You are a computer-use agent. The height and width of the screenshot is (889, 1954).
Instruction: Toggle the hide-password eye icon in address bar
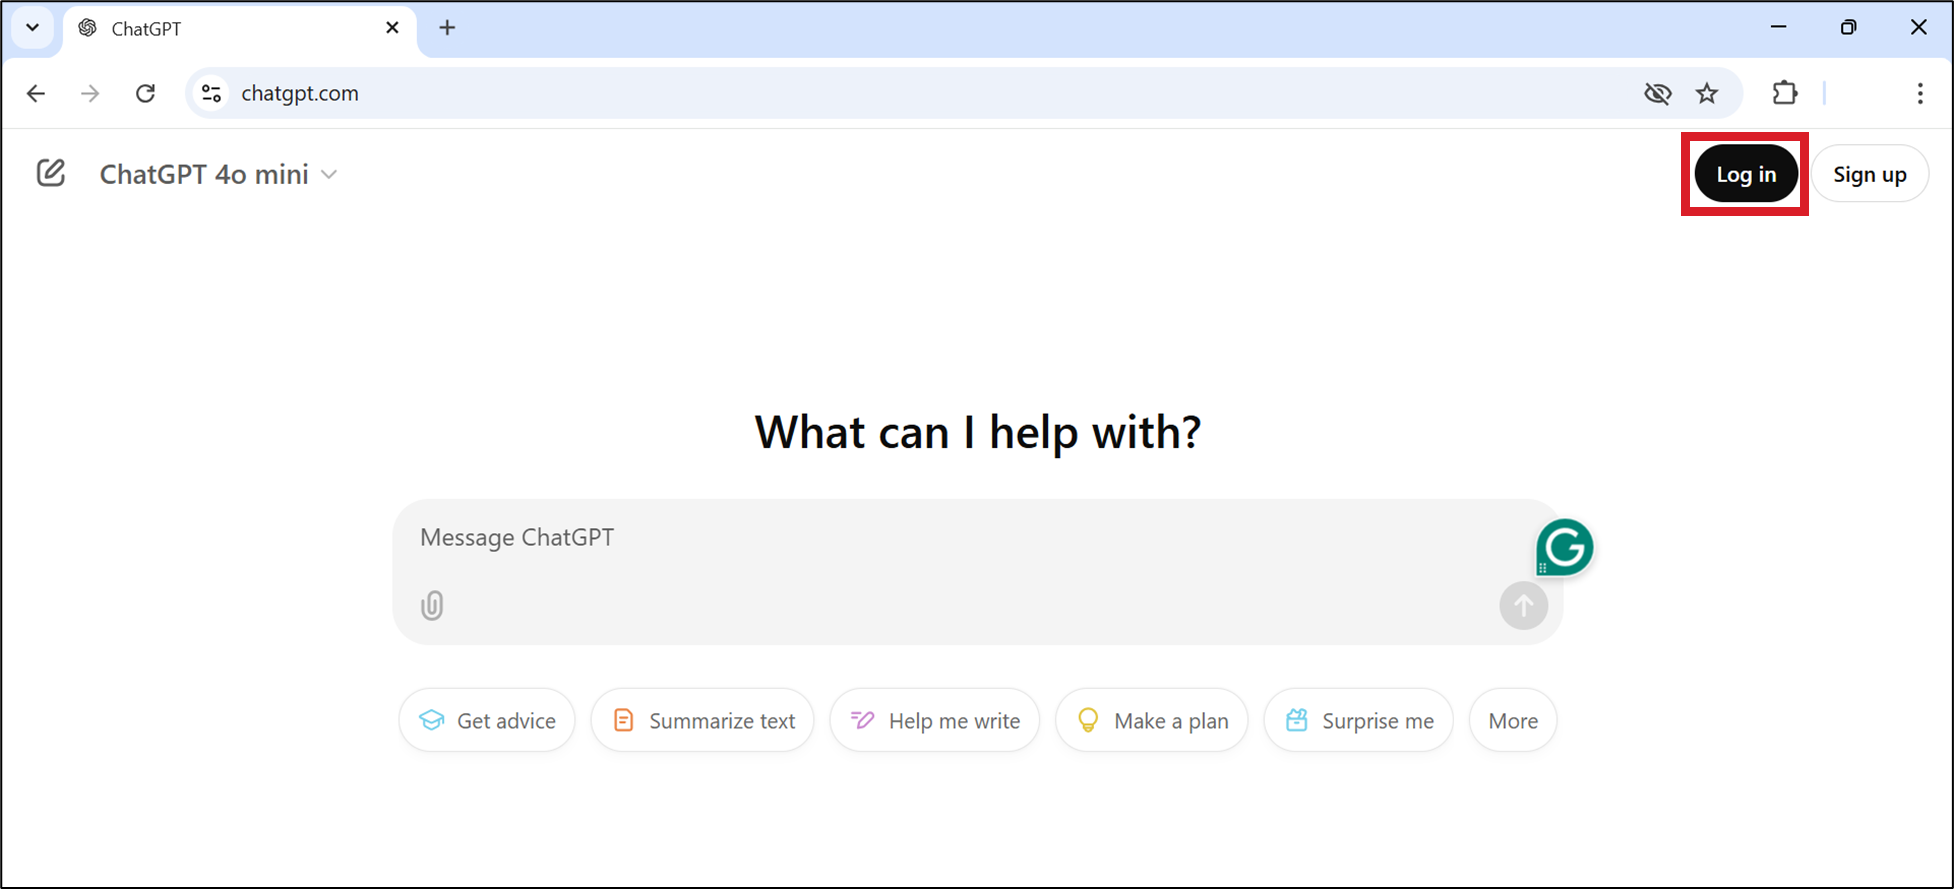pyautogui.click(x=1658, y=93)
